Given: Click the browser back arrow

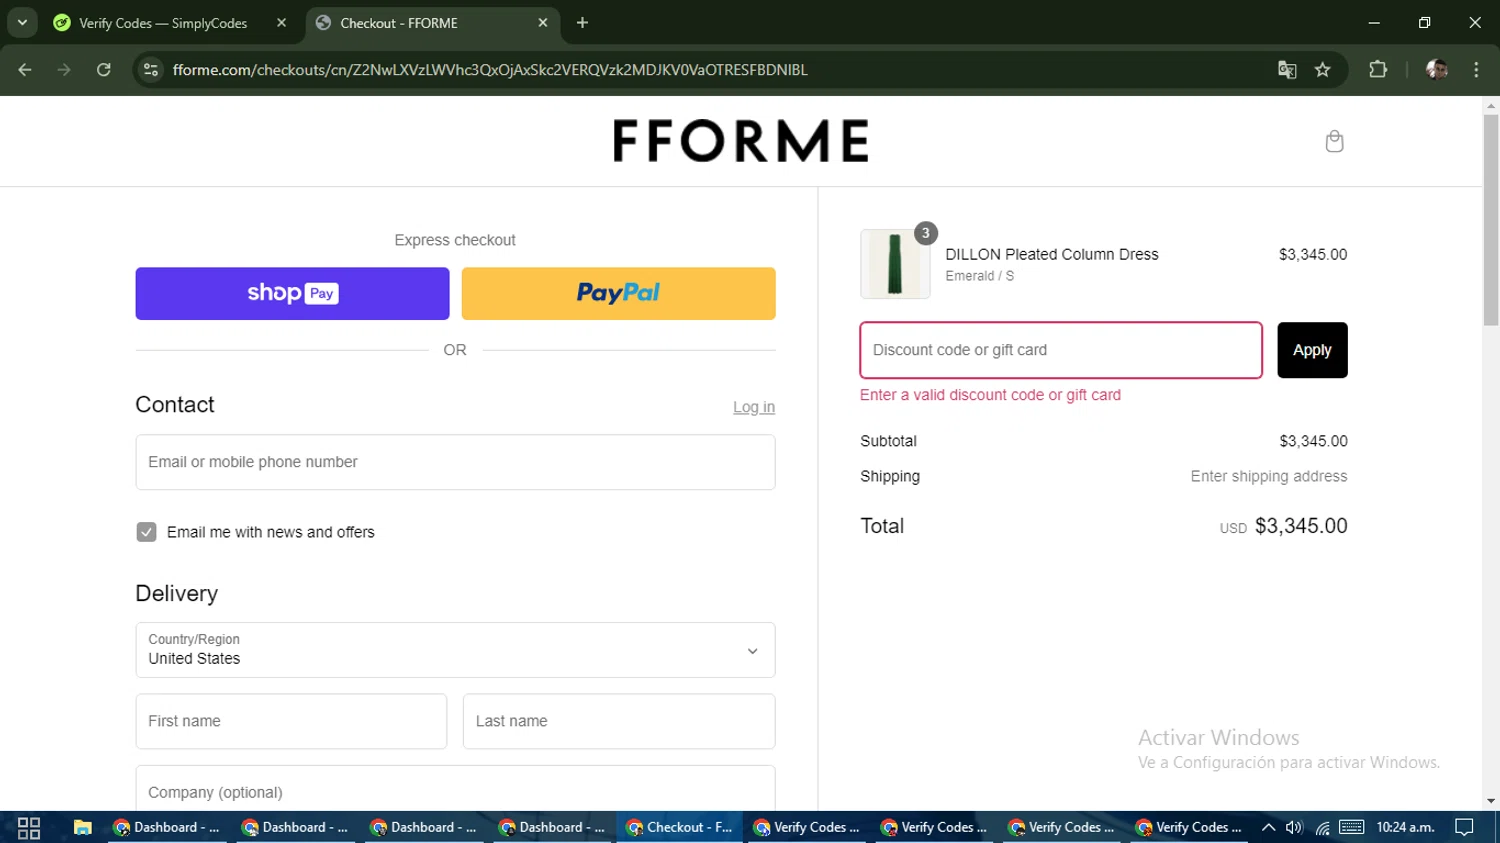Looking at the screenshot, I should 25,70.
